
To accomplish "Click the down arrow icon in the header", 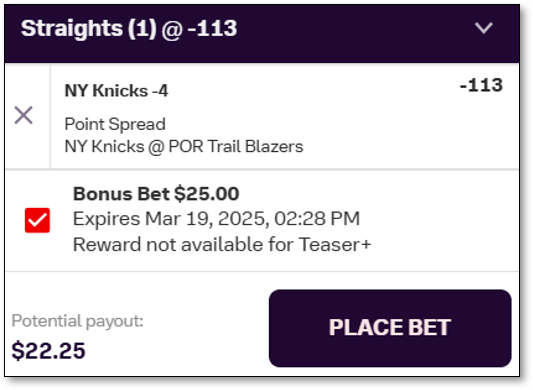I will pos(484,28).
